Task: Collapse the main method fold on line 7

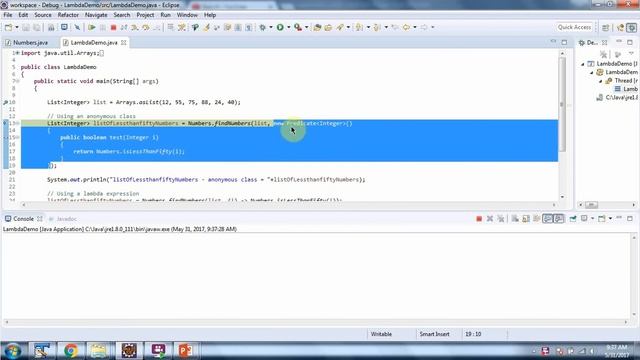Action: (18, 81)
